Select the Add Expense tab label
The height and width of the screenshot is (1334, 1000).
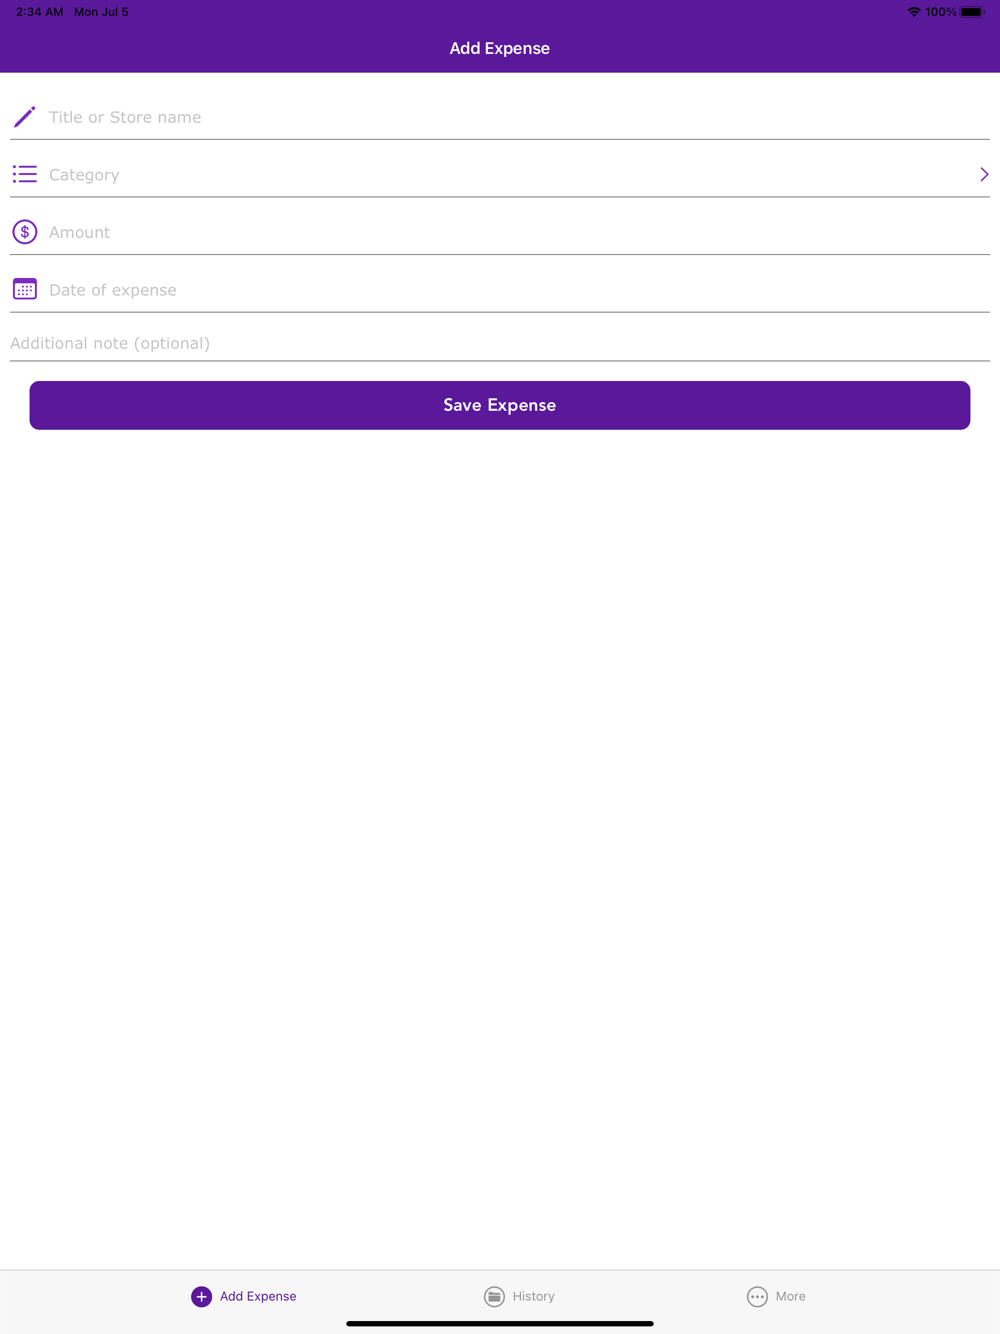coord(258,1296)
